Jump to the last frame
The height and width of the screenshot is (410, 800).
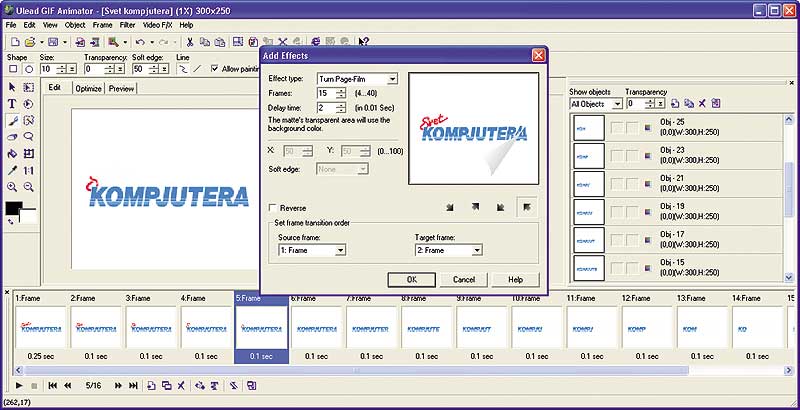point(133,386)
